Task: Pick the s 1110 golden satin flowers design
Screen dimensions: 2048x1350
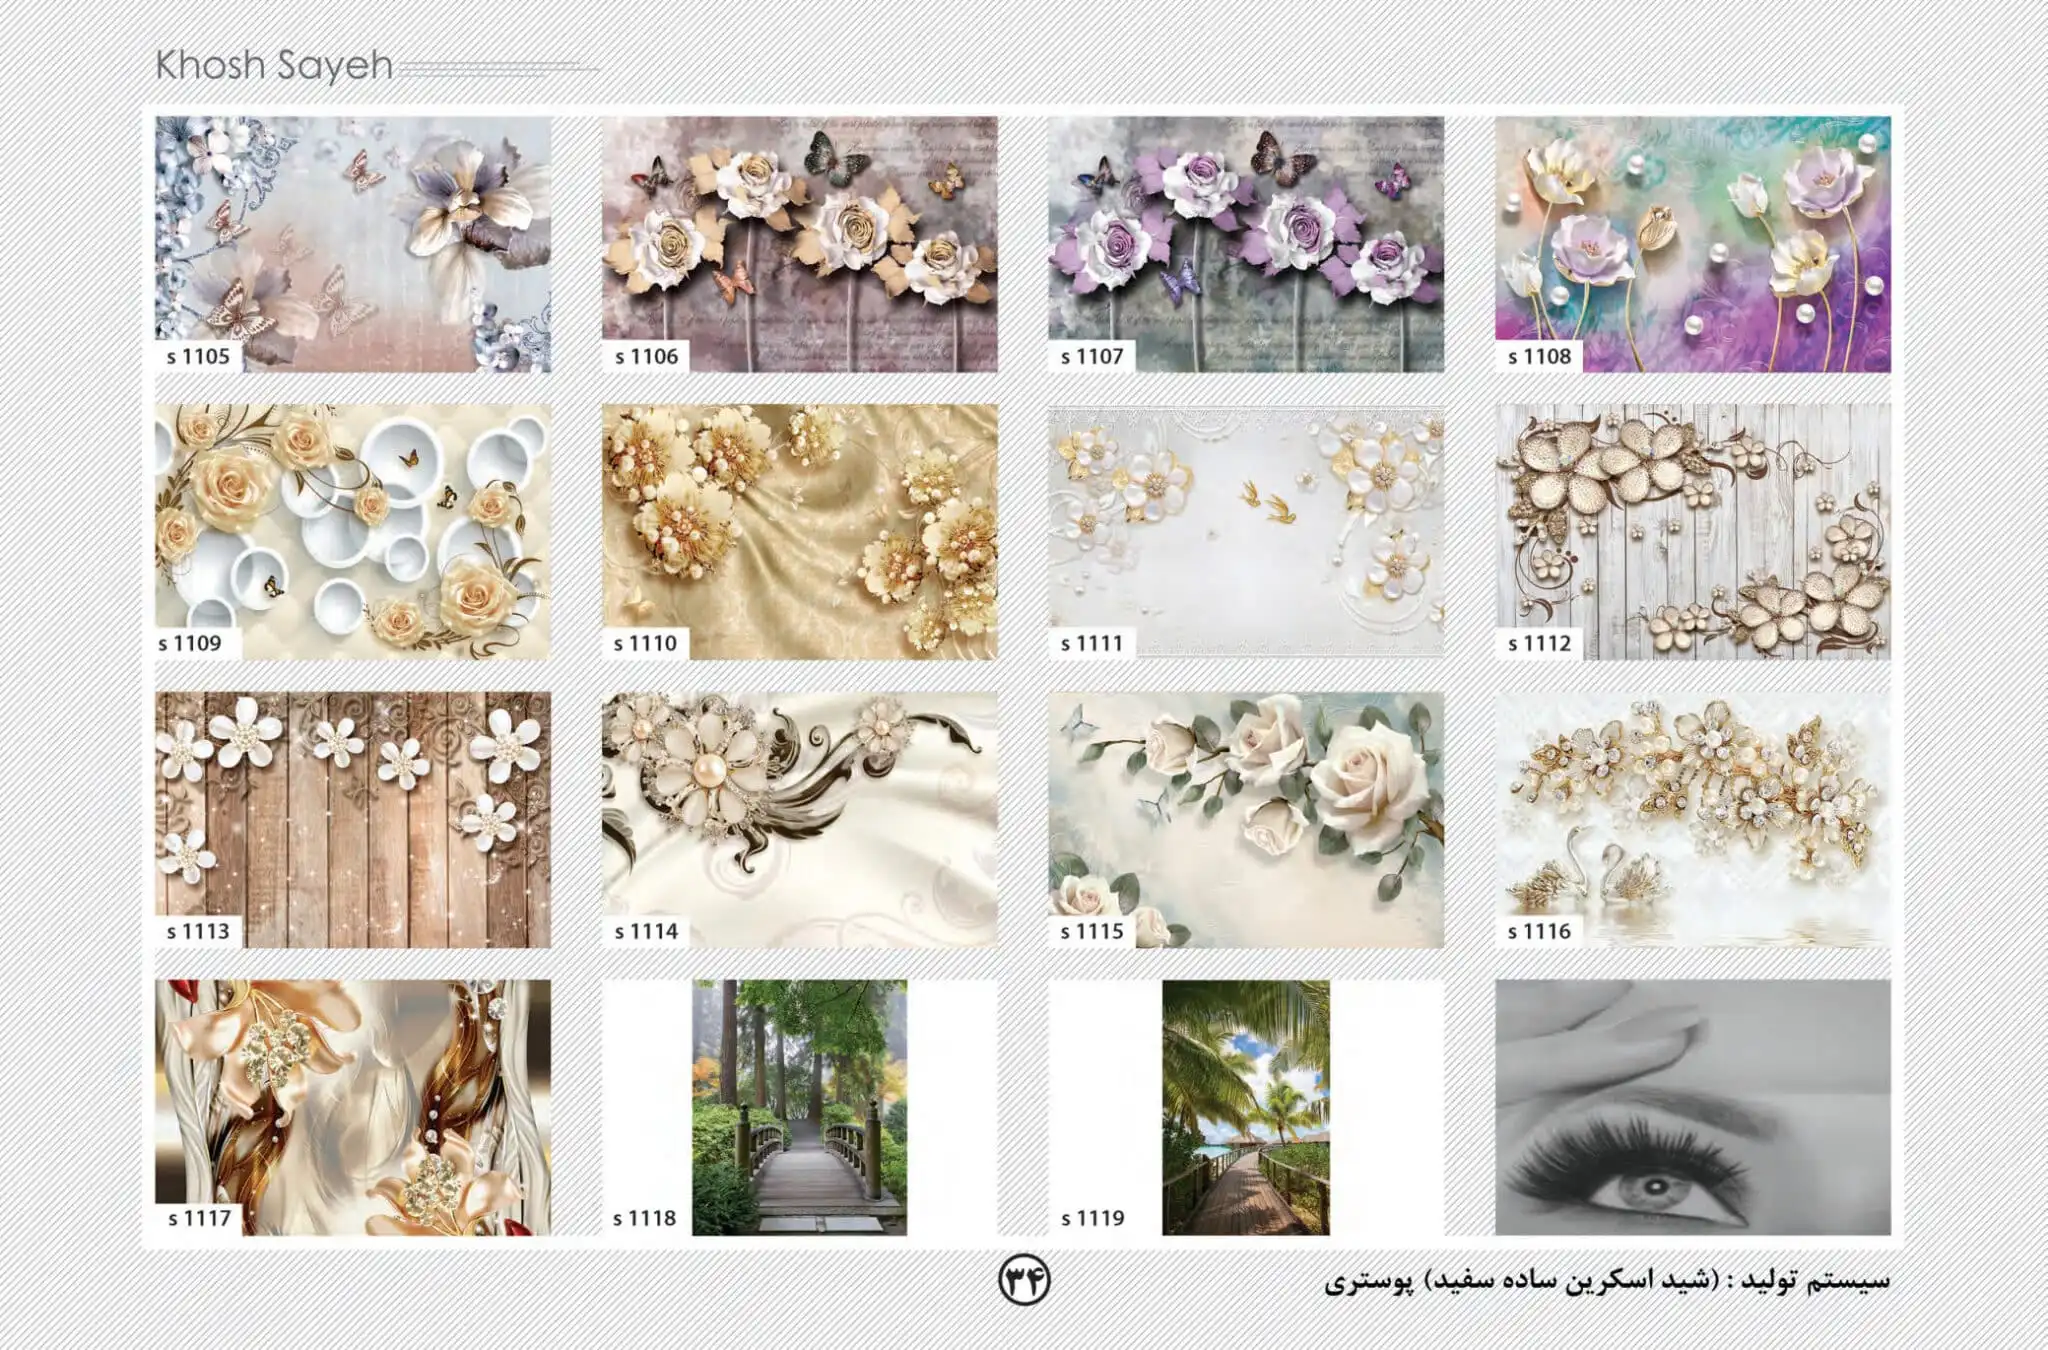Action: pos(800,531)
